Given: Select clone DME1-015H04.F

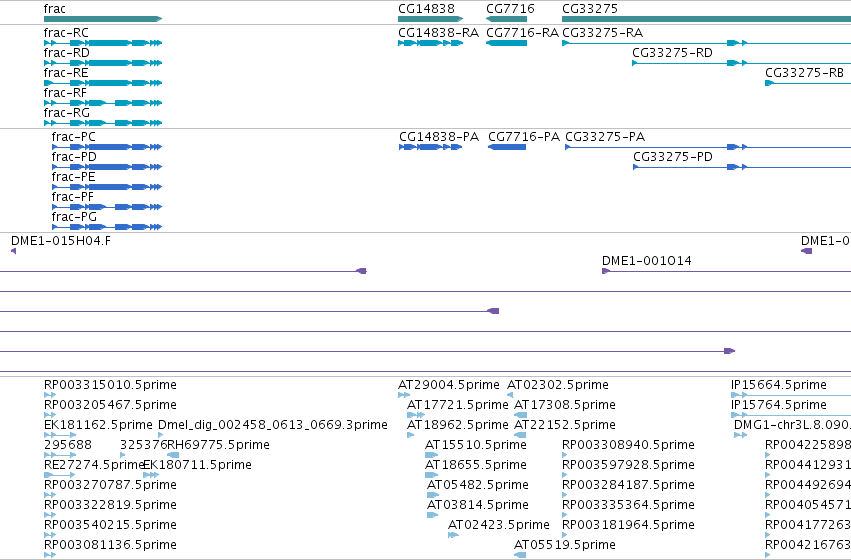Looking at the screenshot, I should pos(14,251).
